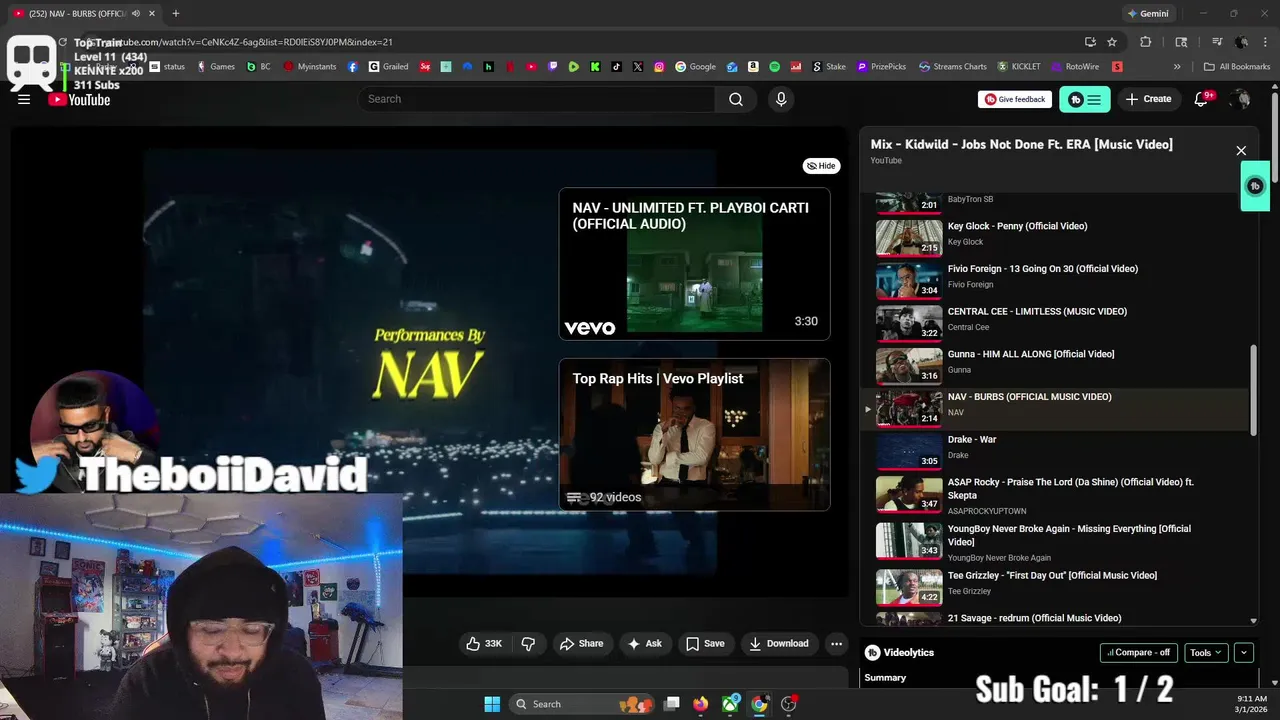Download the video
This screenshot has height=720, width=1280.
779,644
